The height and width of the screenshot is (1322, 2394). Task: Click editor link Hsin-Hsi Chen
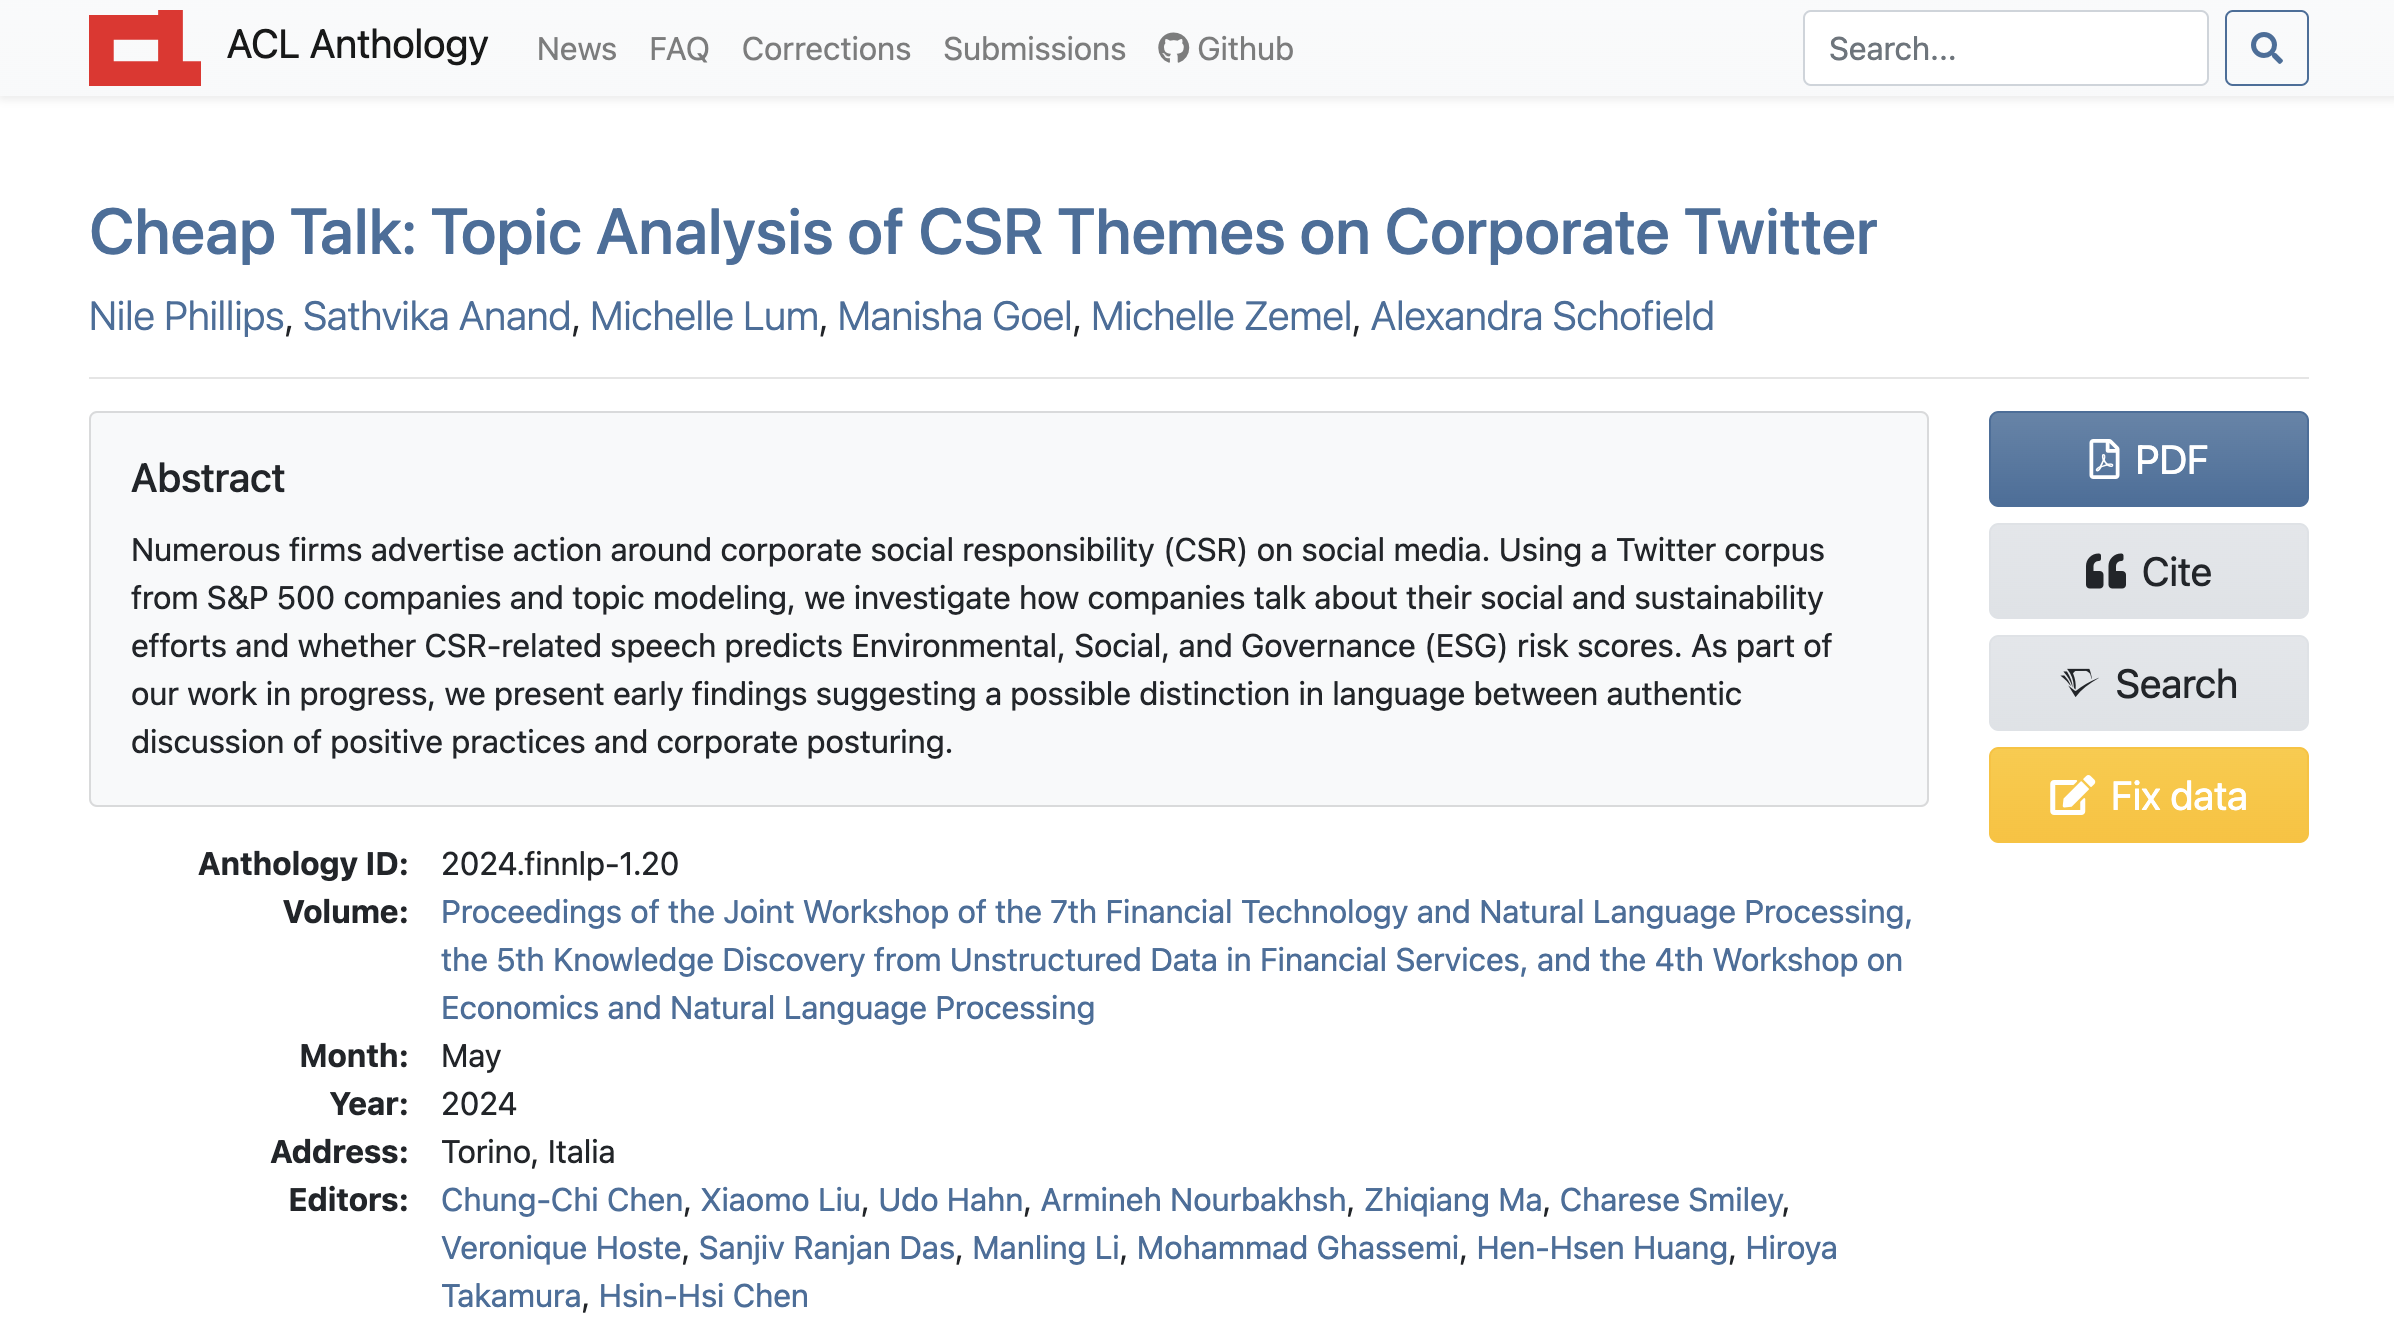pyautogui.click(x=702, y=1295)
